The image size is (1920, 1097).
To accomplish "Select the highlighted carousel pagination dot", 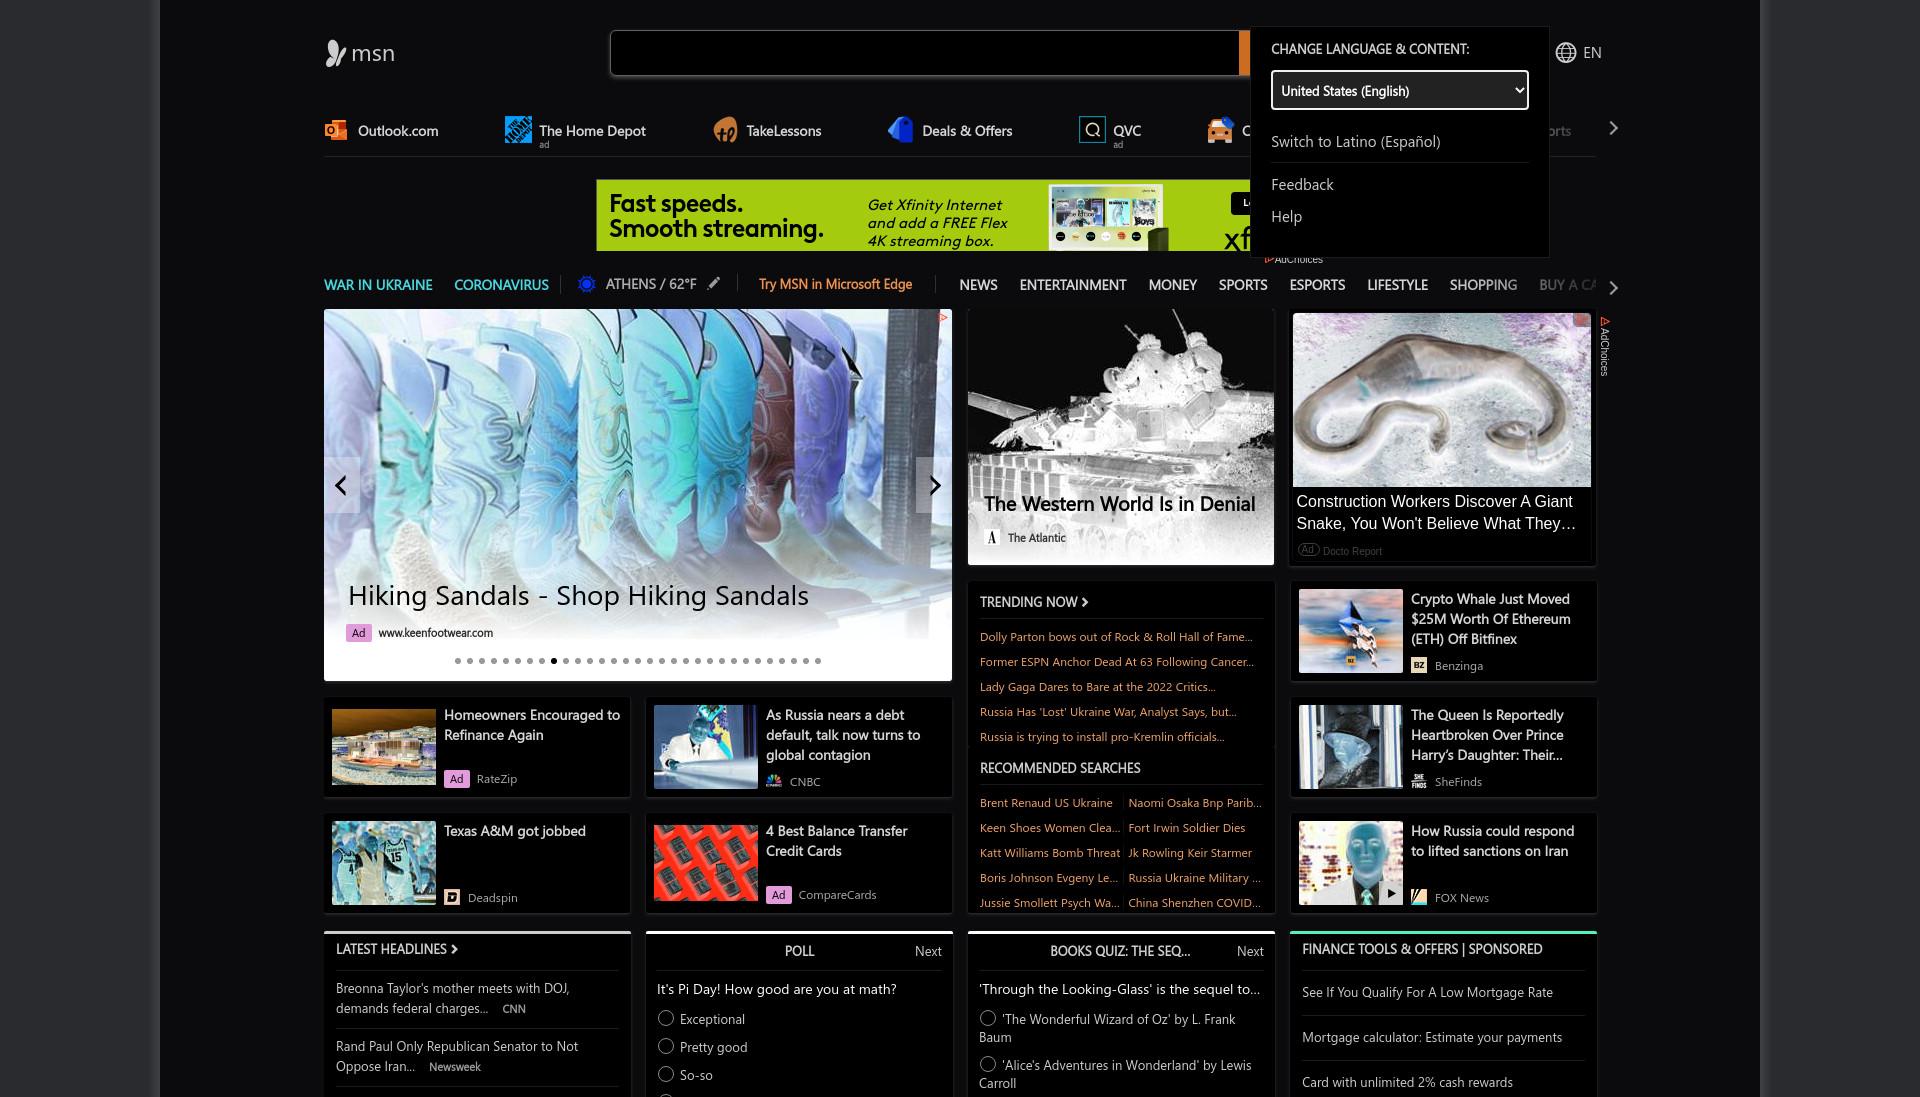I will tap(554, 661).
